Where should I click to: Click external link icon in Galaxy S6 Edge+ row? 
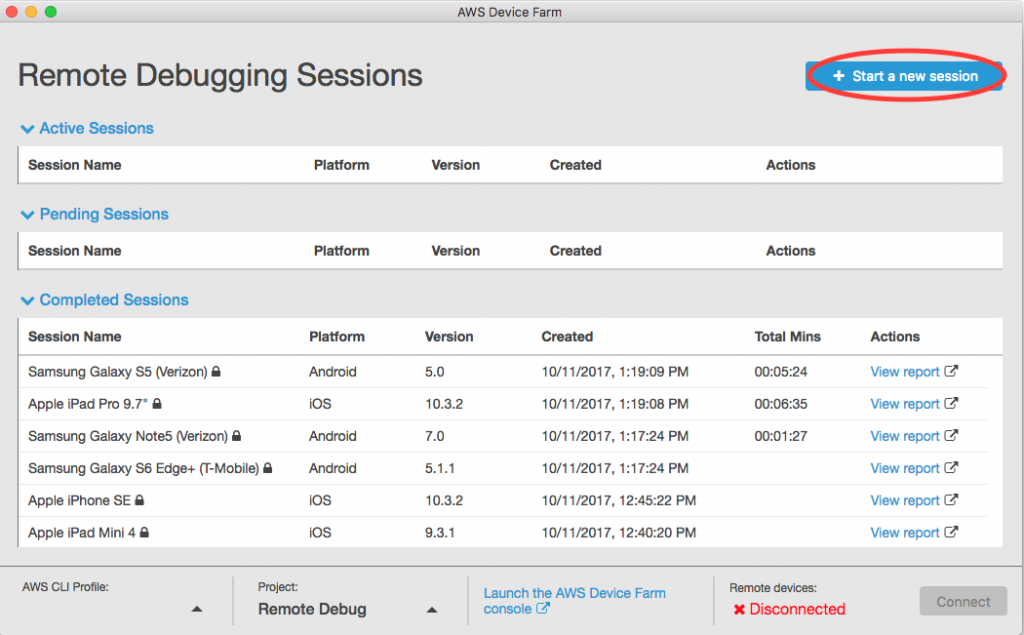(x=952, y=467)
